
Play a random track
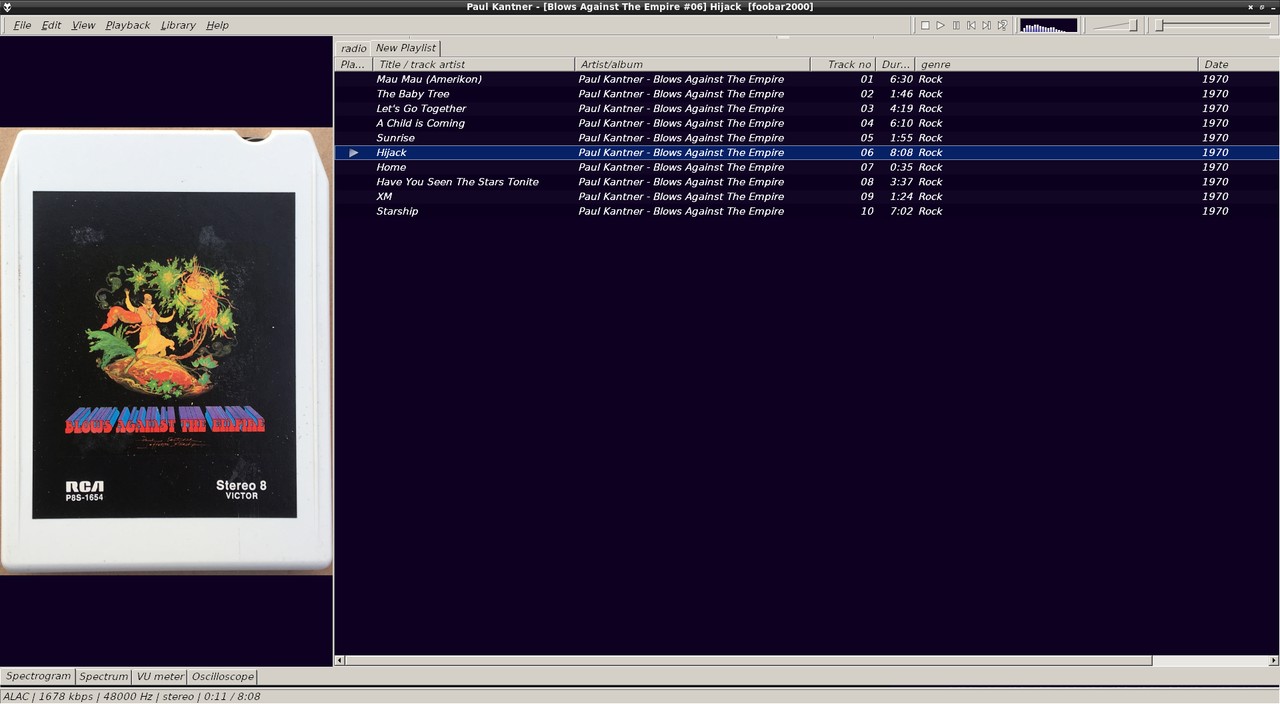(1002, 25)
